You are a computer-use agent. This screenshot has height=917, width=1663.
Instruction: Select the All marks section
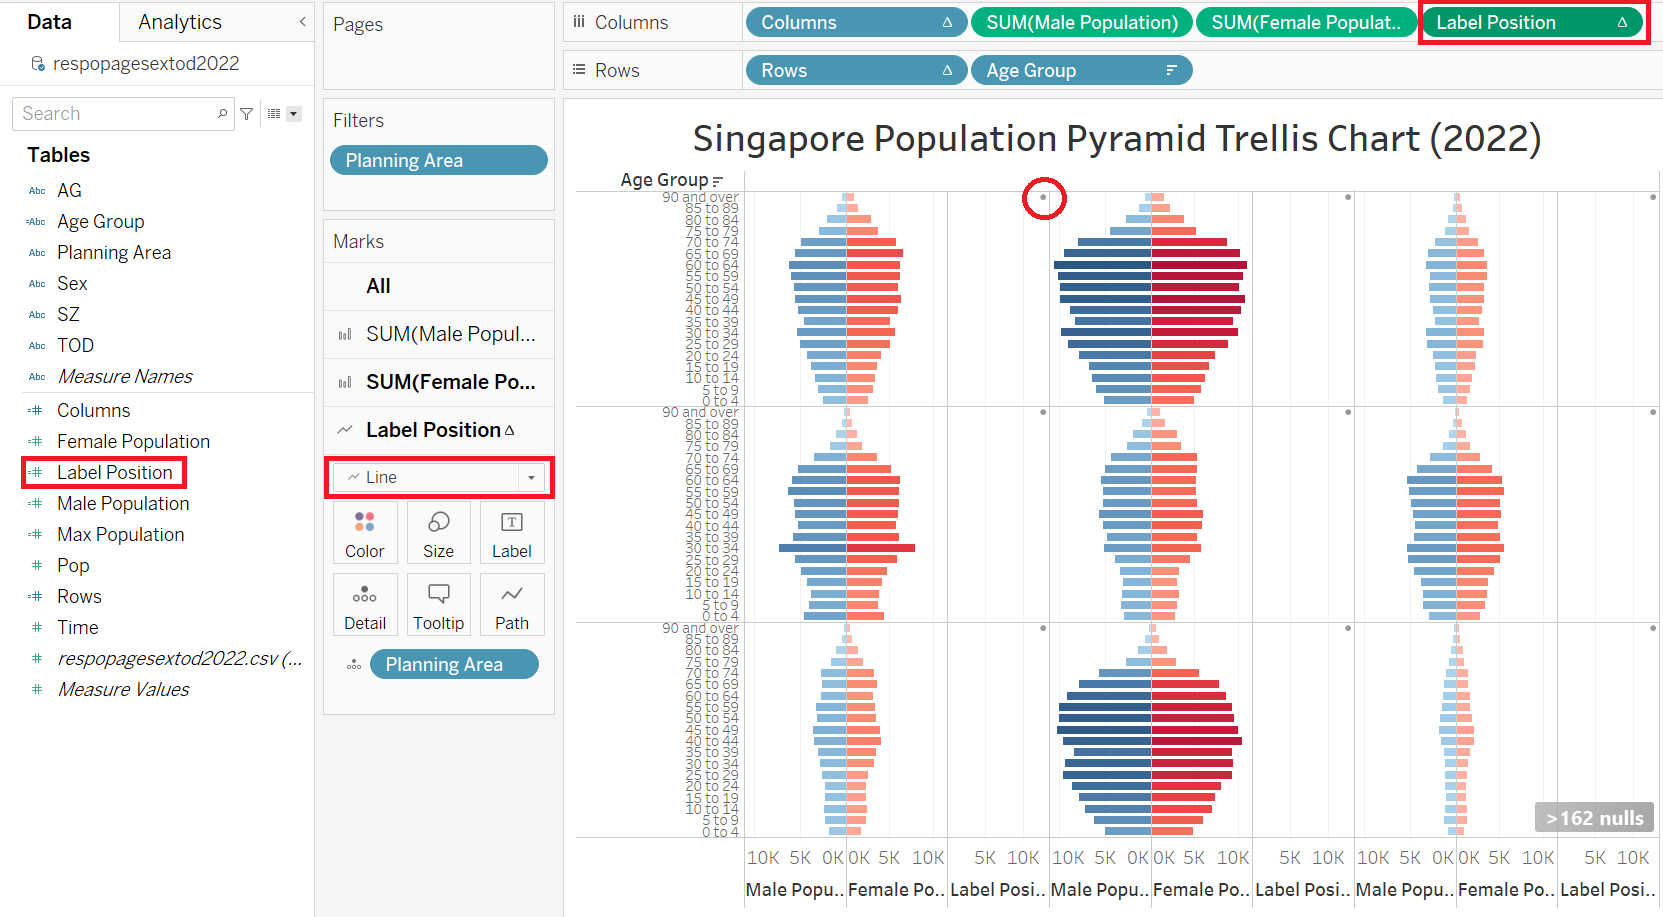coord(379,286)
